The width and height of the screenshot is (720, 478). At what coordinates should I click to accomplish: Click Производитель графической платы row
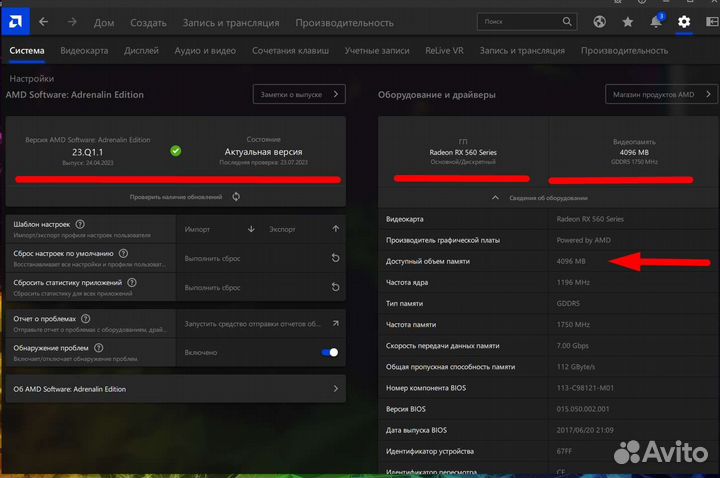[x=549, y=240]
